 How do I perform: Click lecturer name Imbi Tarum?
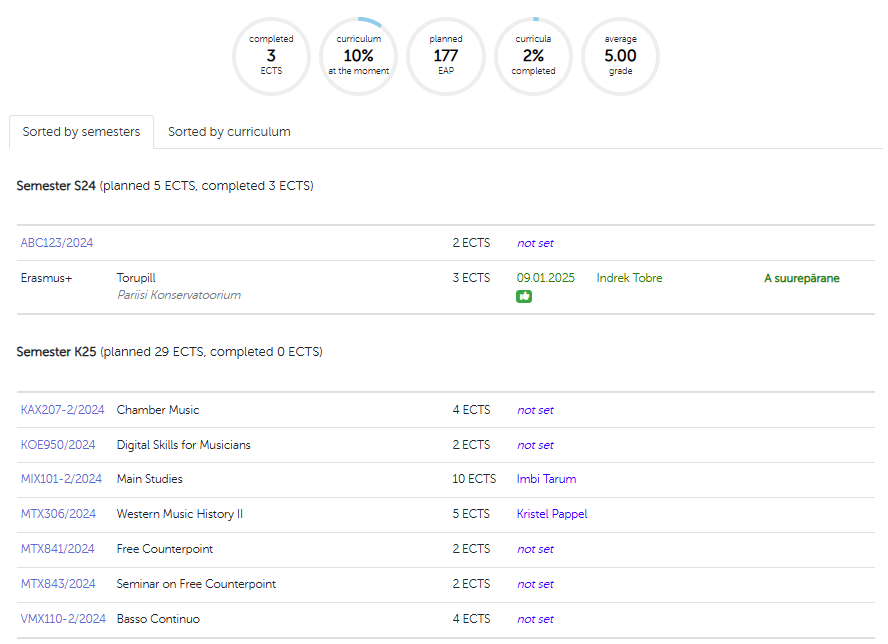click(546, 479)
